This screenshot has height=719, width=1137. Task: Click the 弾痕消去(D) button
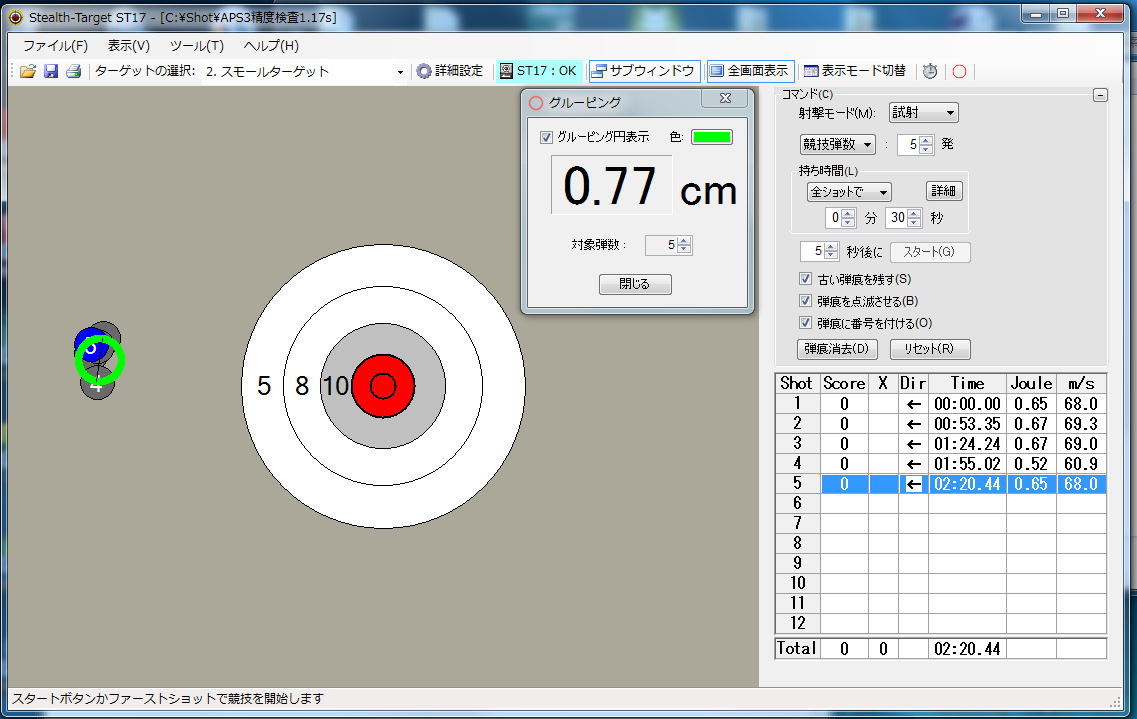pos(837,349)
